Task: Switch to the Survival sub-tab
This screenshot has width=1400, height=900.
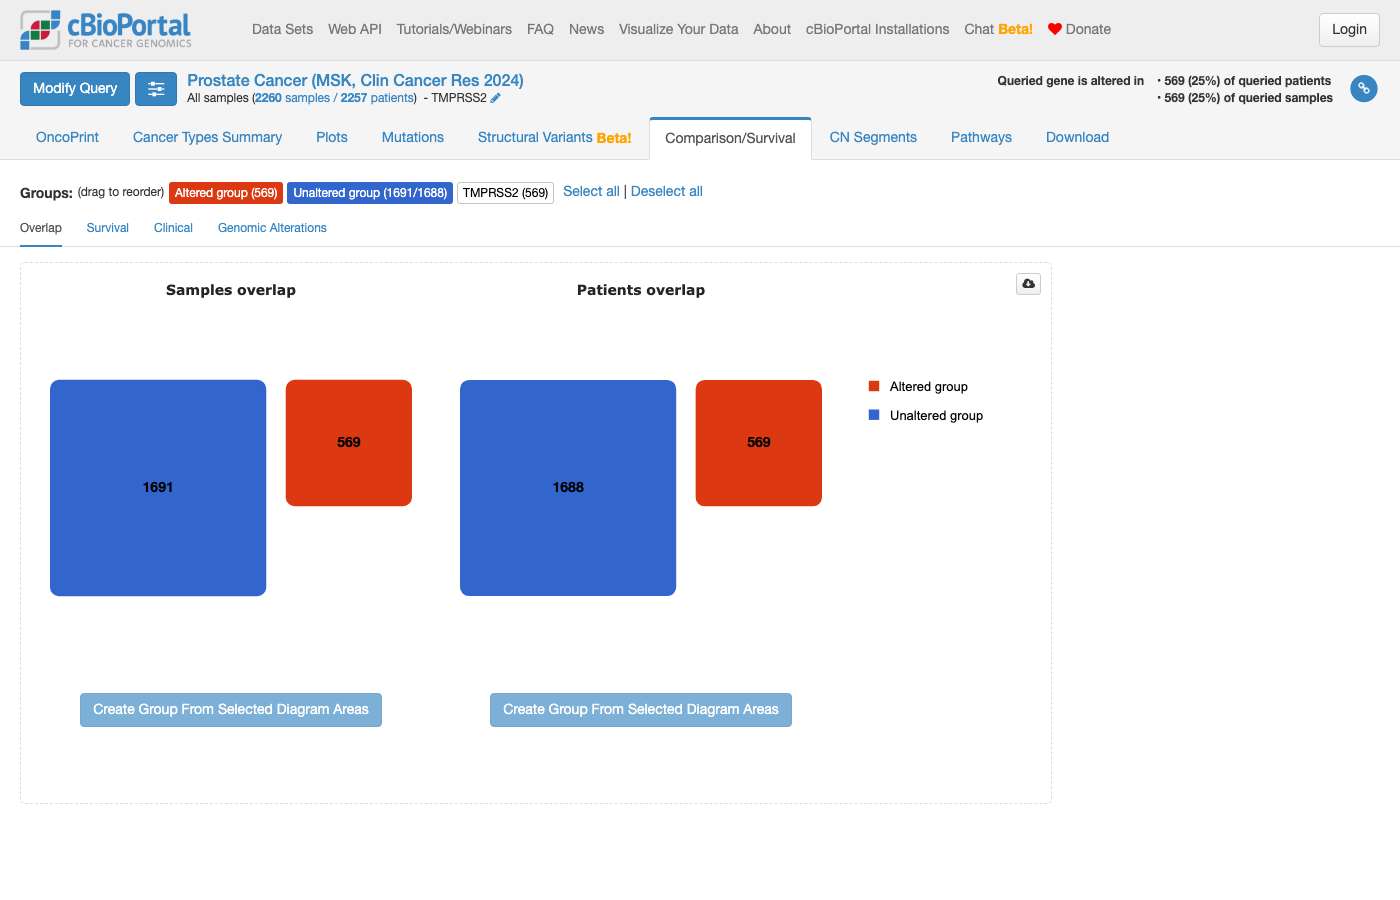Action: (108, 228)
